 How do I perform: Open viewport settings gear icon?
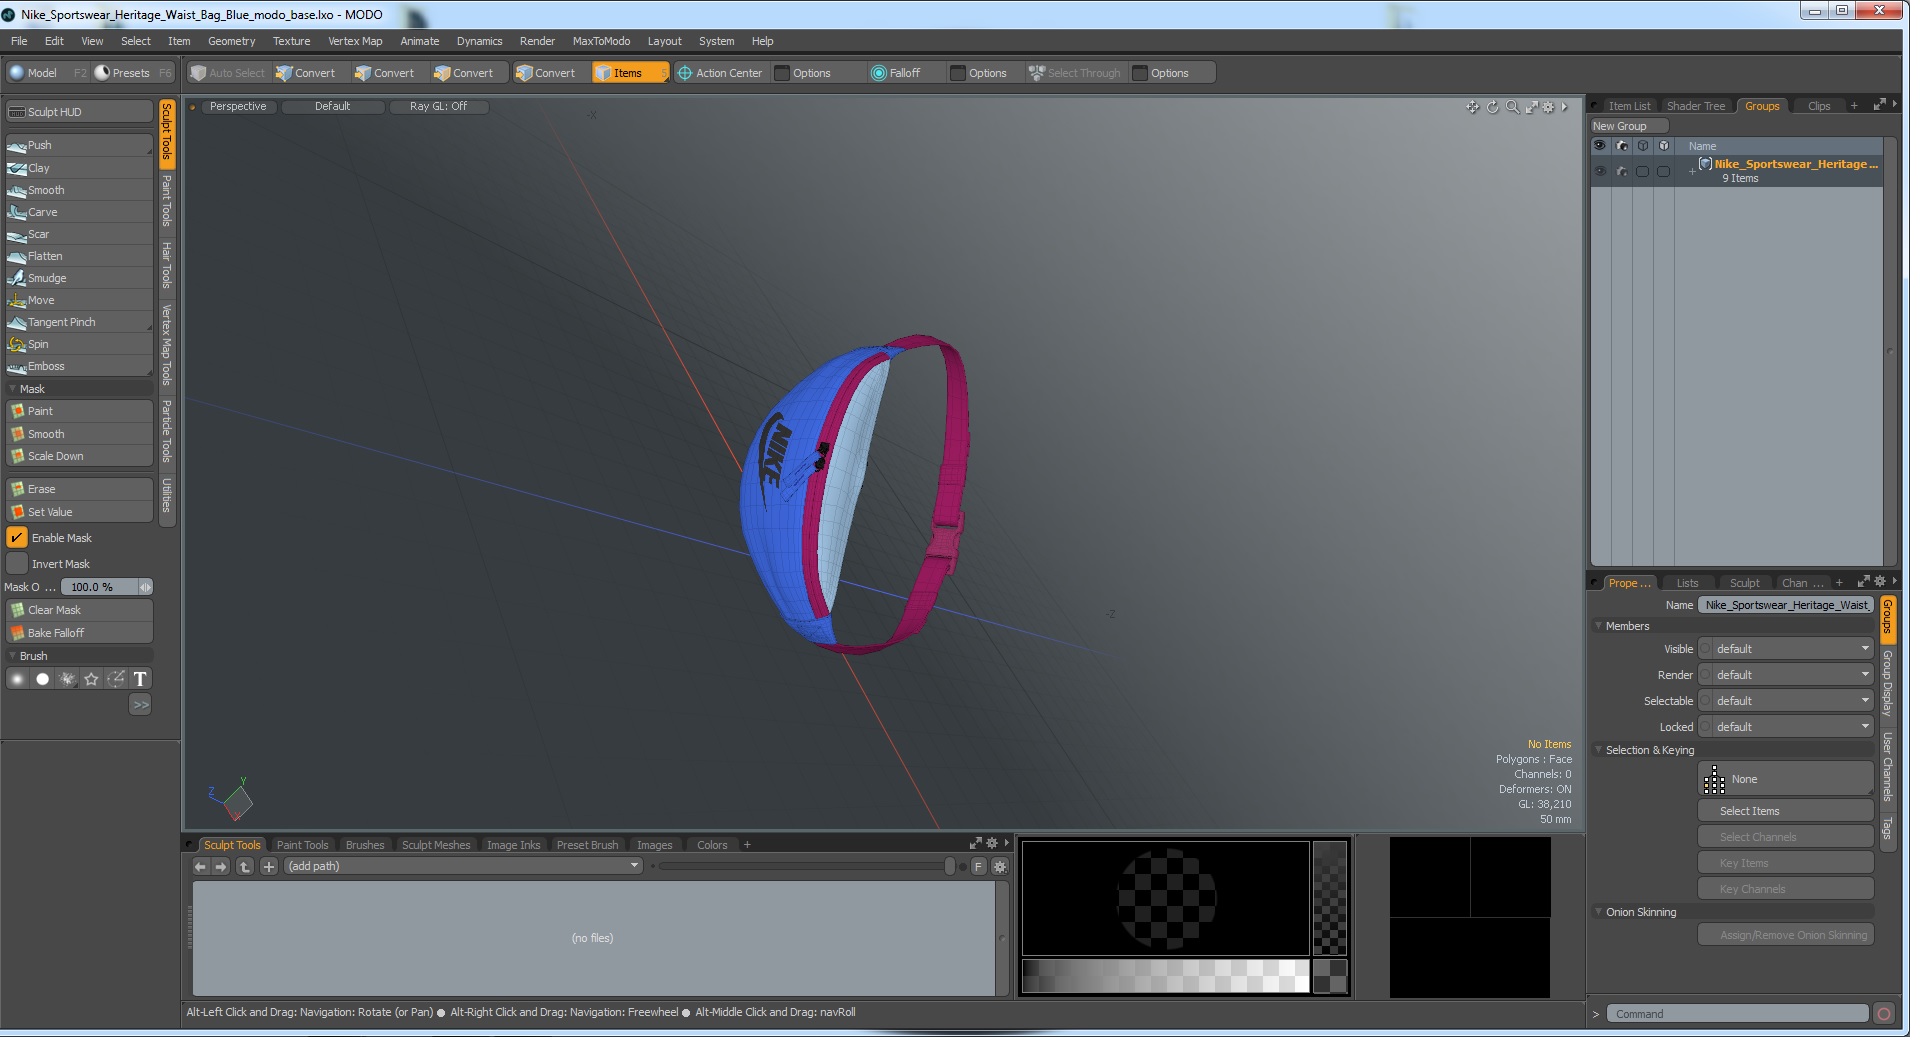[x=1549, y=107]
